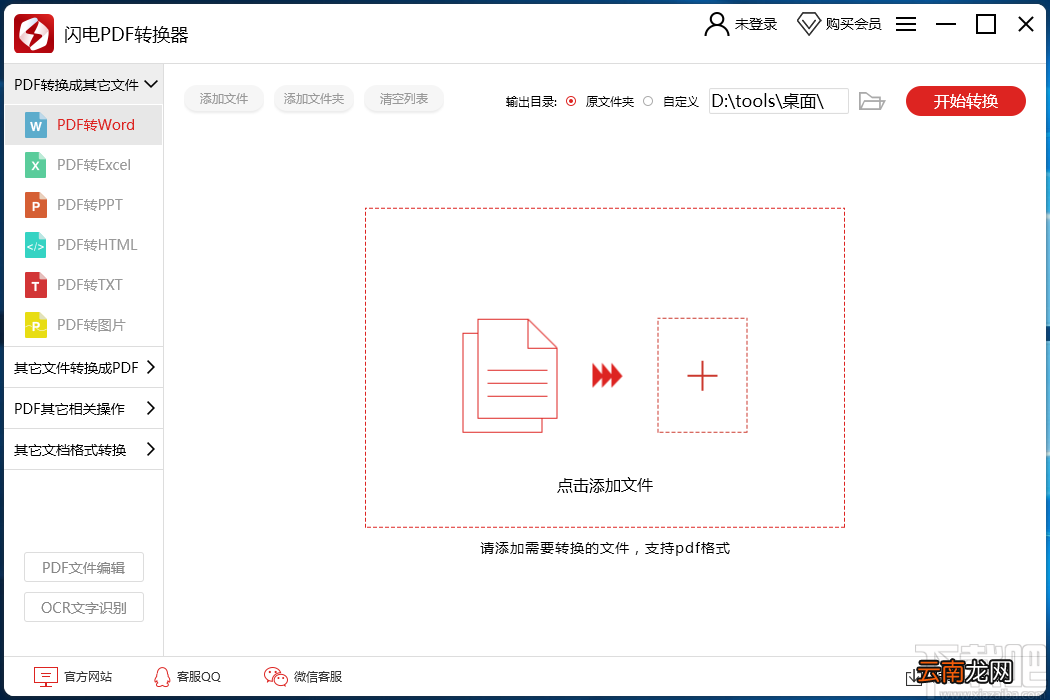This screenshot has height=700, width=1050.
Task: Choose the PDF转Excel menu item
Action: click(x=84, y=165)
